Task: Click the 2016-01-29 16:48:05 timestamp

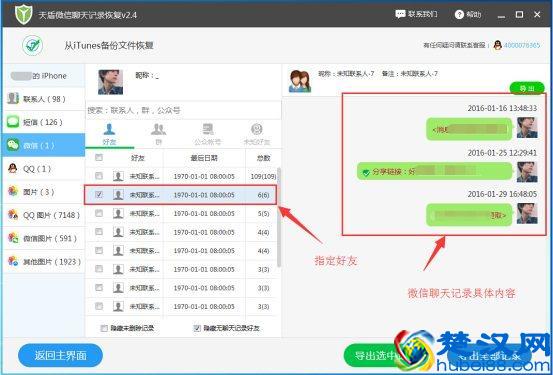Action: pyautogui.click(x=502, y=194)
